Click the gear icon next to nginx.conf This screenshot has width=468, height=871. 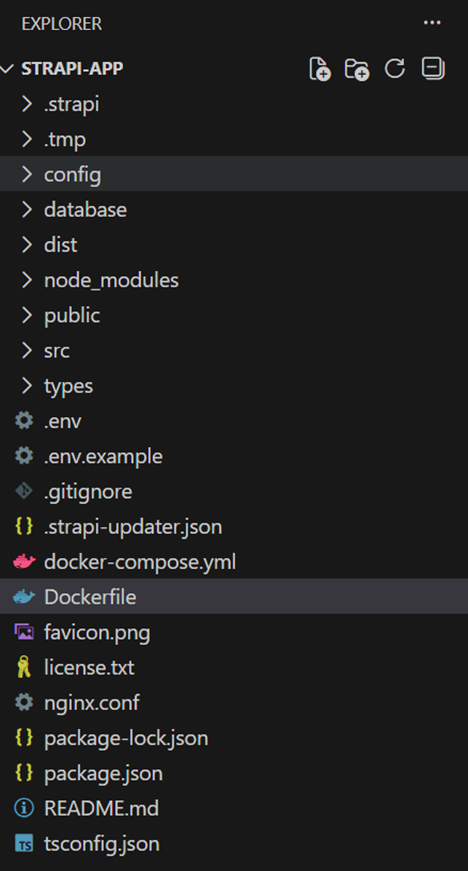pos(24,703)
